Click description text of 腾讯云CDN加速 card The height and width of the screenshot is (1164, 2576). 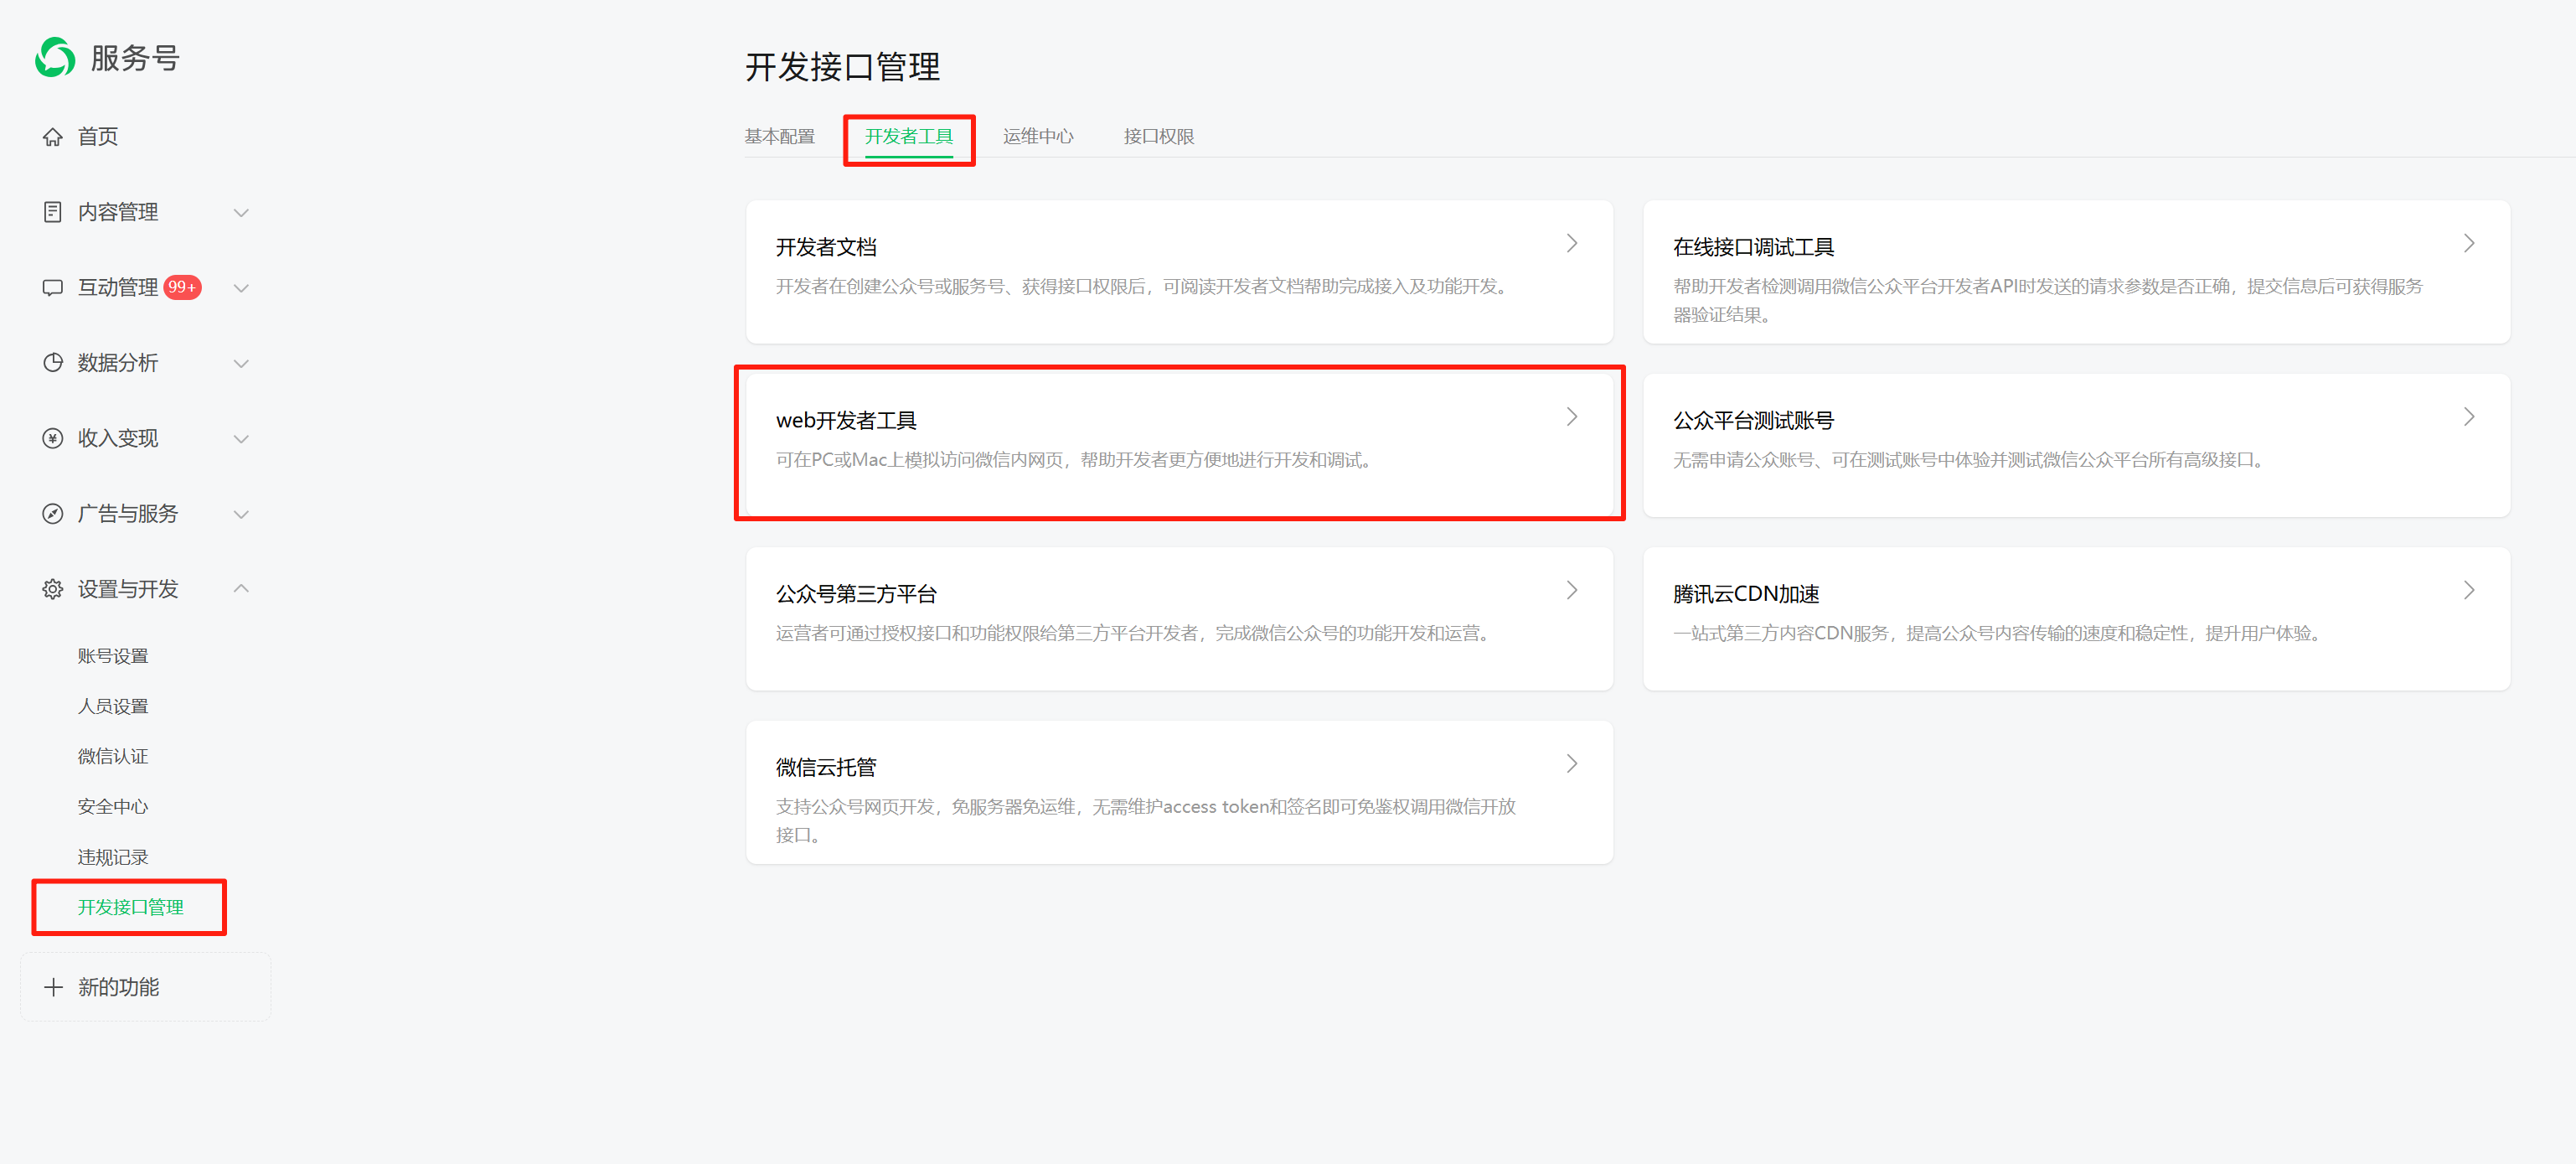[x=1996, y=633]
